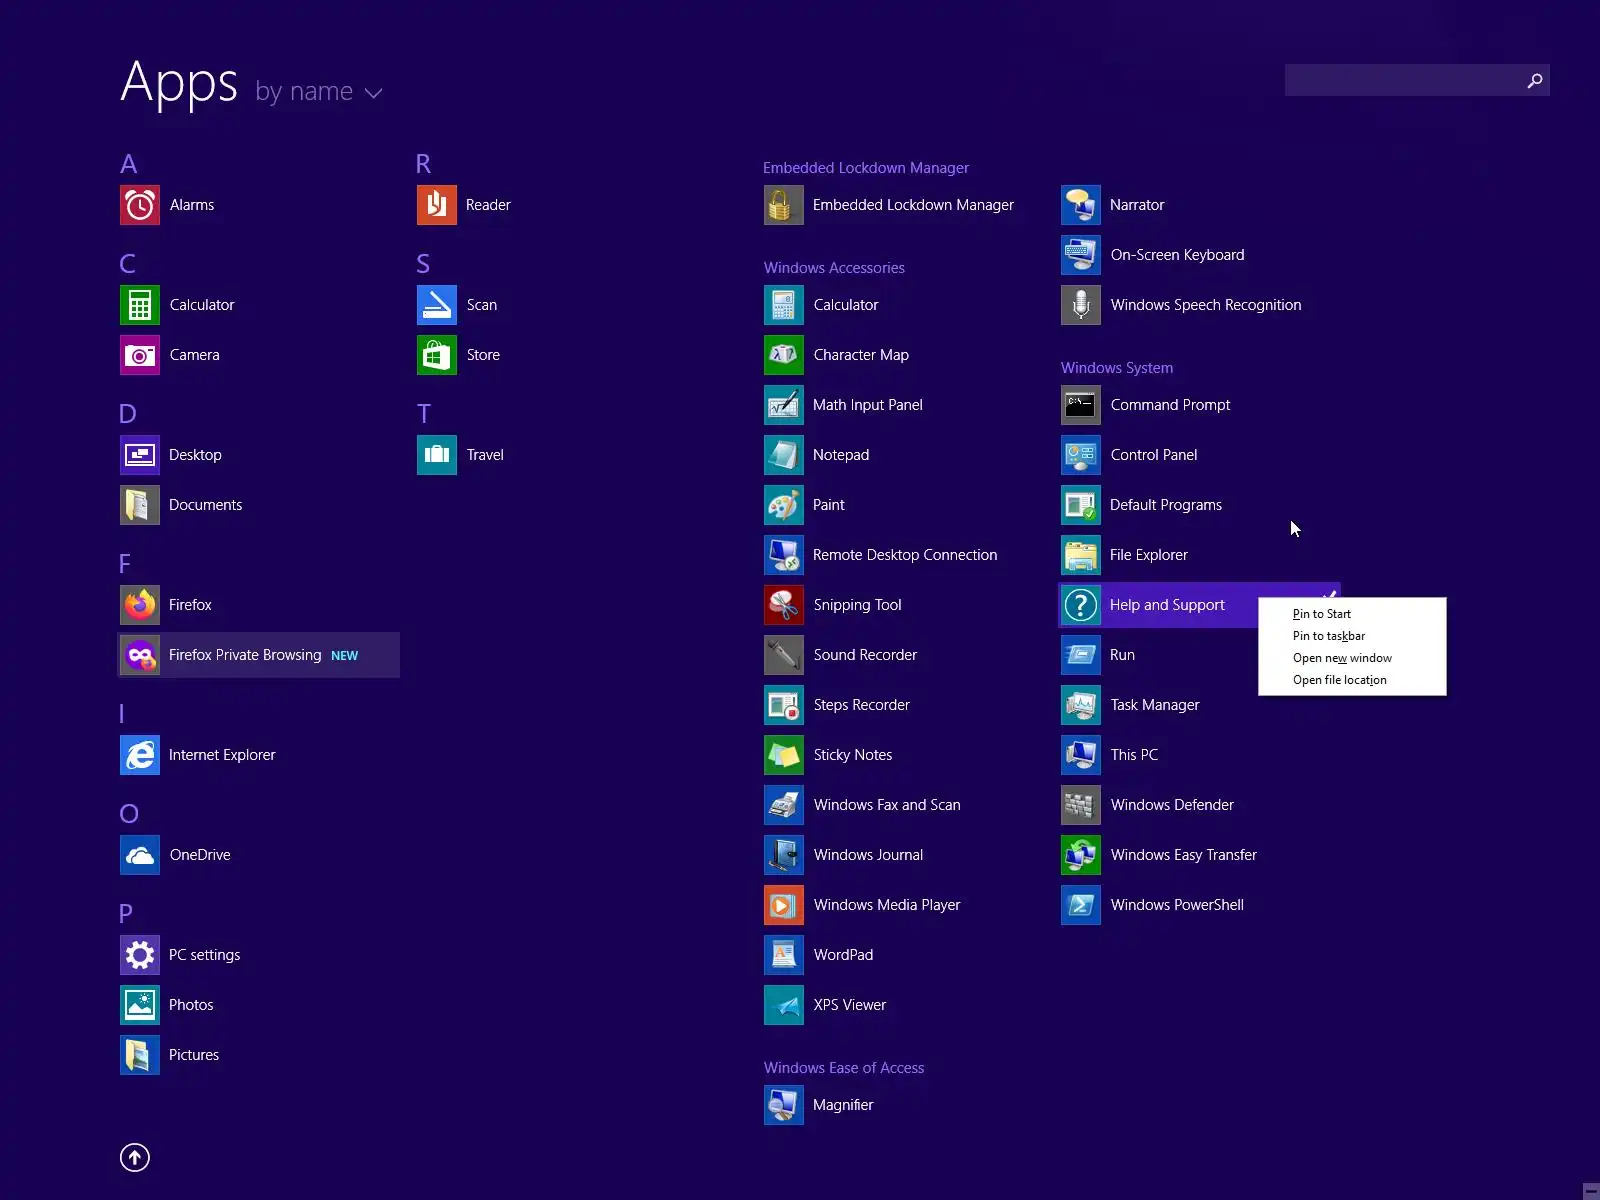Open the Firefox icon
The height and width of the screenshot is (1200, 1600).
point(140,605)
